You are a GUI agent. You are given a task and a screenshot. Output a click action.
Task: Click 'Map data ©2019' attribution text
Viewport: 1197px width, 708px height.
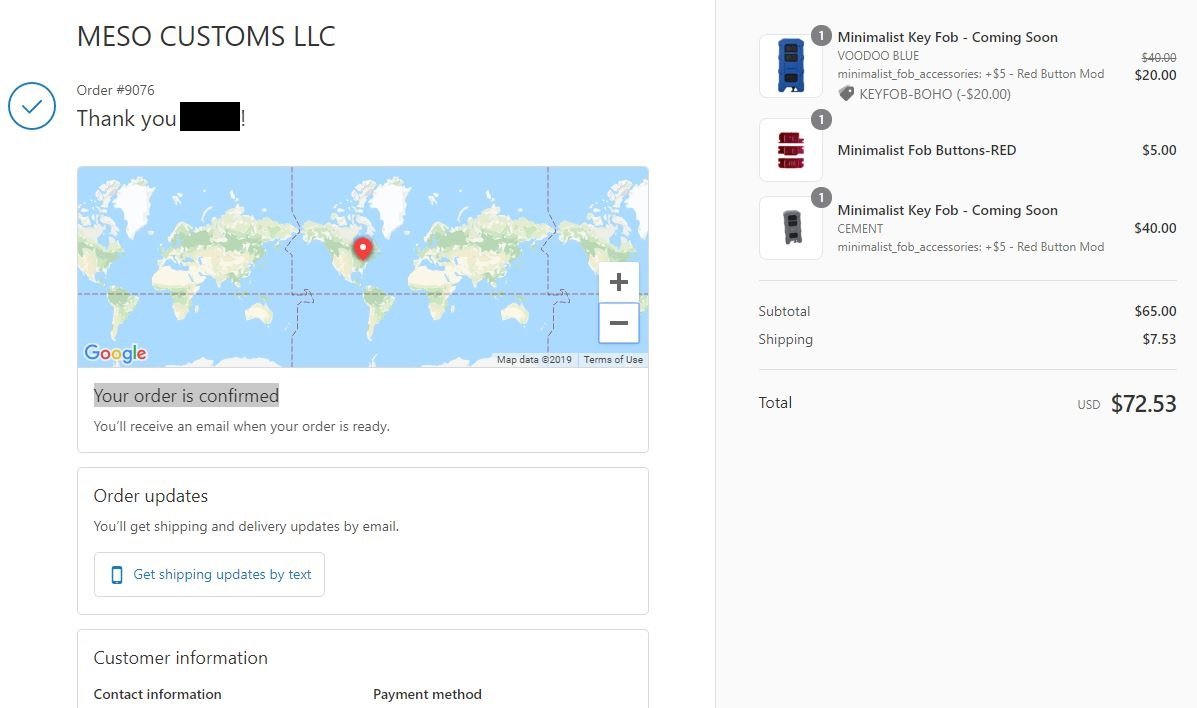pos(534,360)
